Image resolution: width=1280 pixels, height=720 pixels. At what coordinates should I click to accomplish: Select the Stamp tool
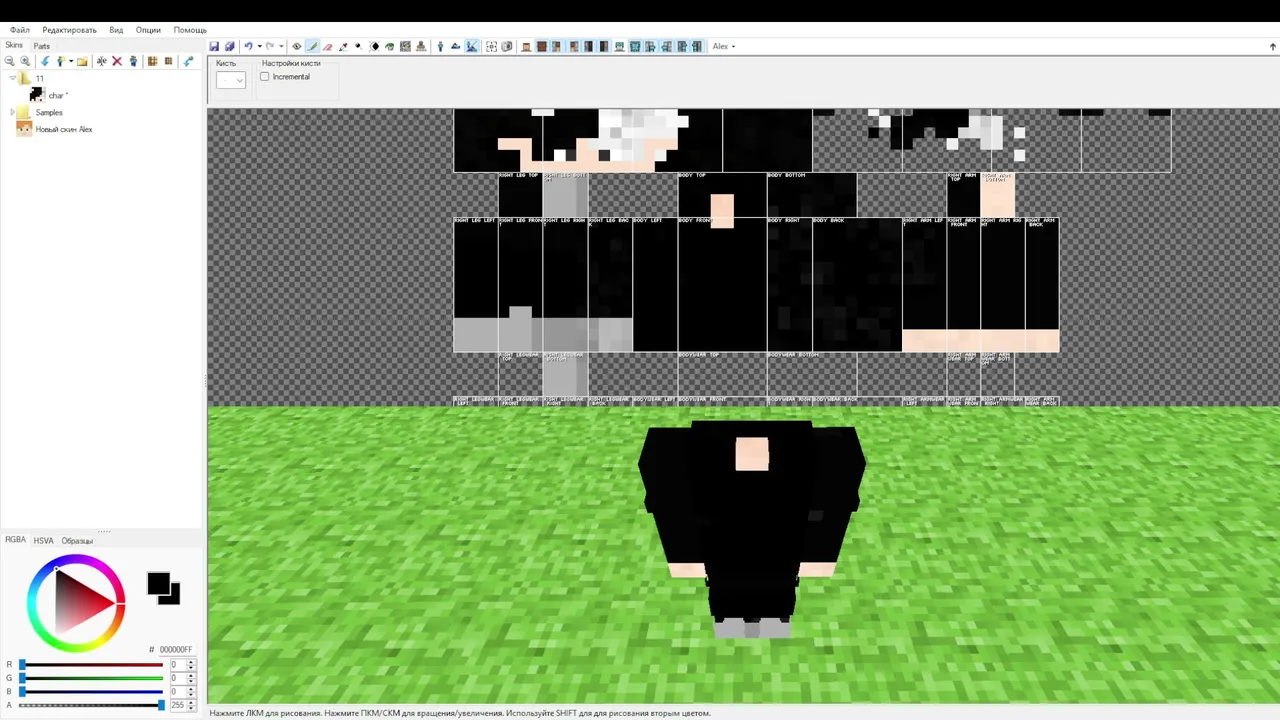(420, 46)
